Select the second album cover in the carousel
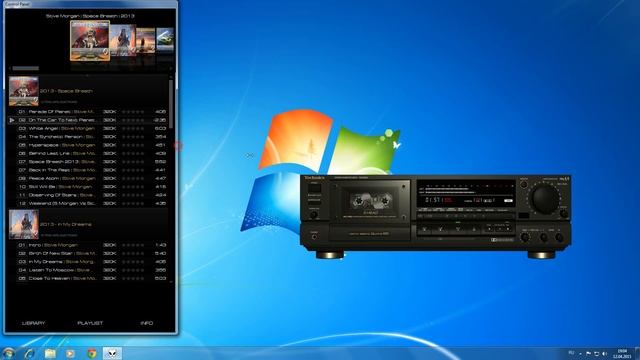The height and width of the screenshot is (360, 640). point(123,40)
